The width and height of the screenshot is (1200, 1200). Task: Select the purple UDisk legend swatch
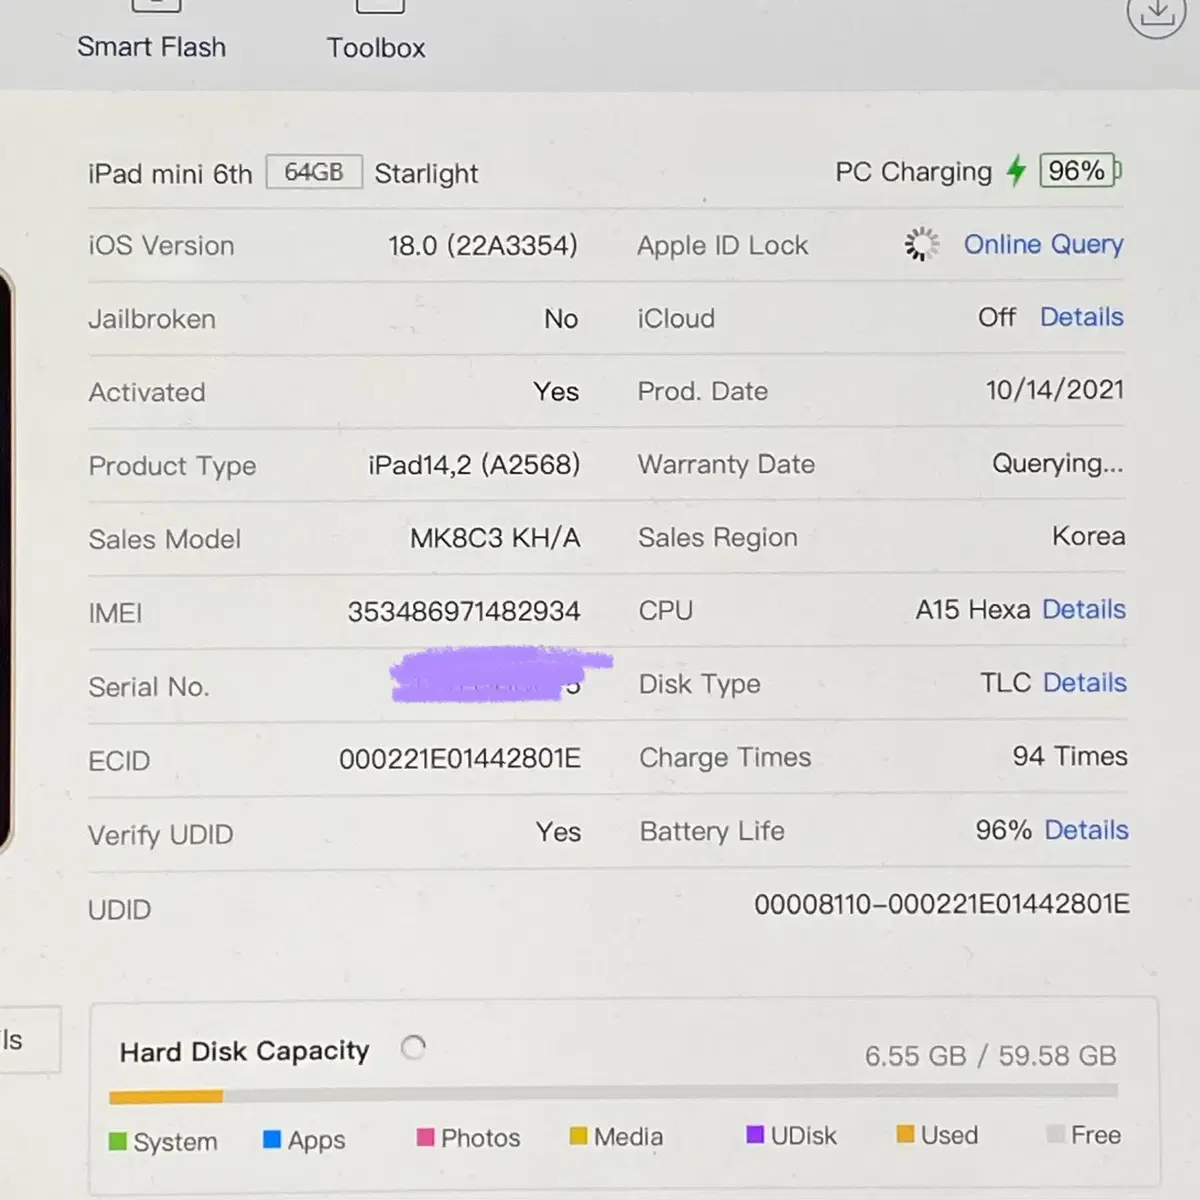(x=755, y=1134)
